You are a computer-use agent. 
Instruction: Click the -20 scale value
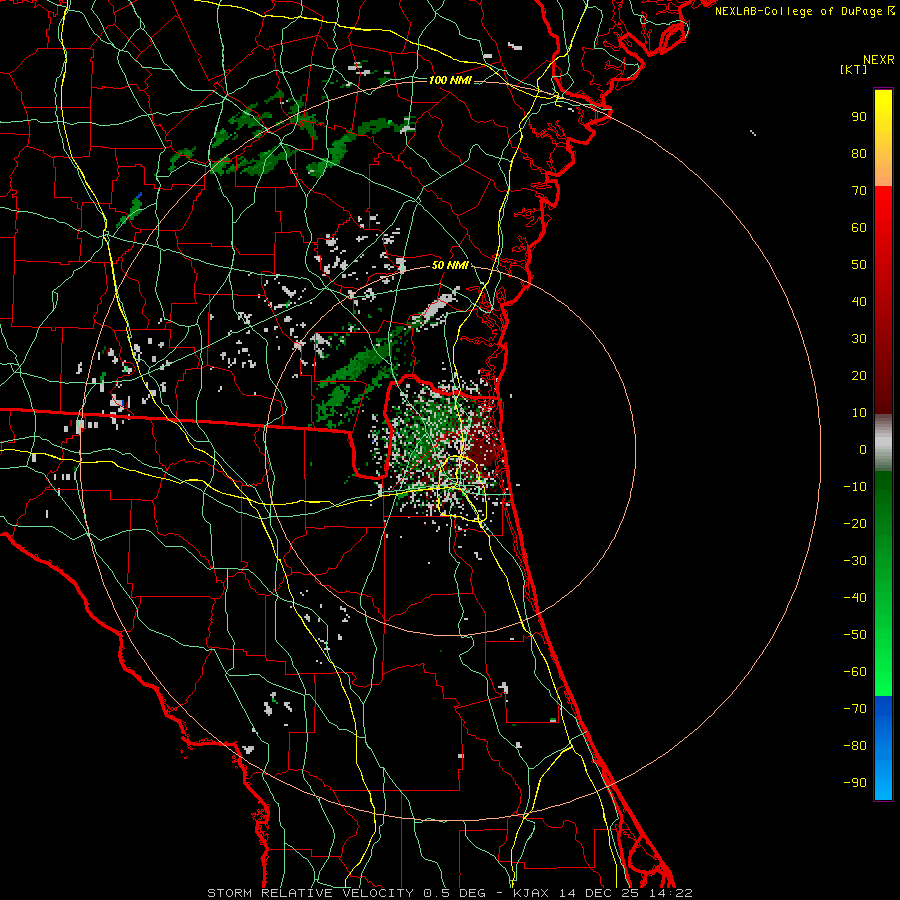(x=855, y=524)
